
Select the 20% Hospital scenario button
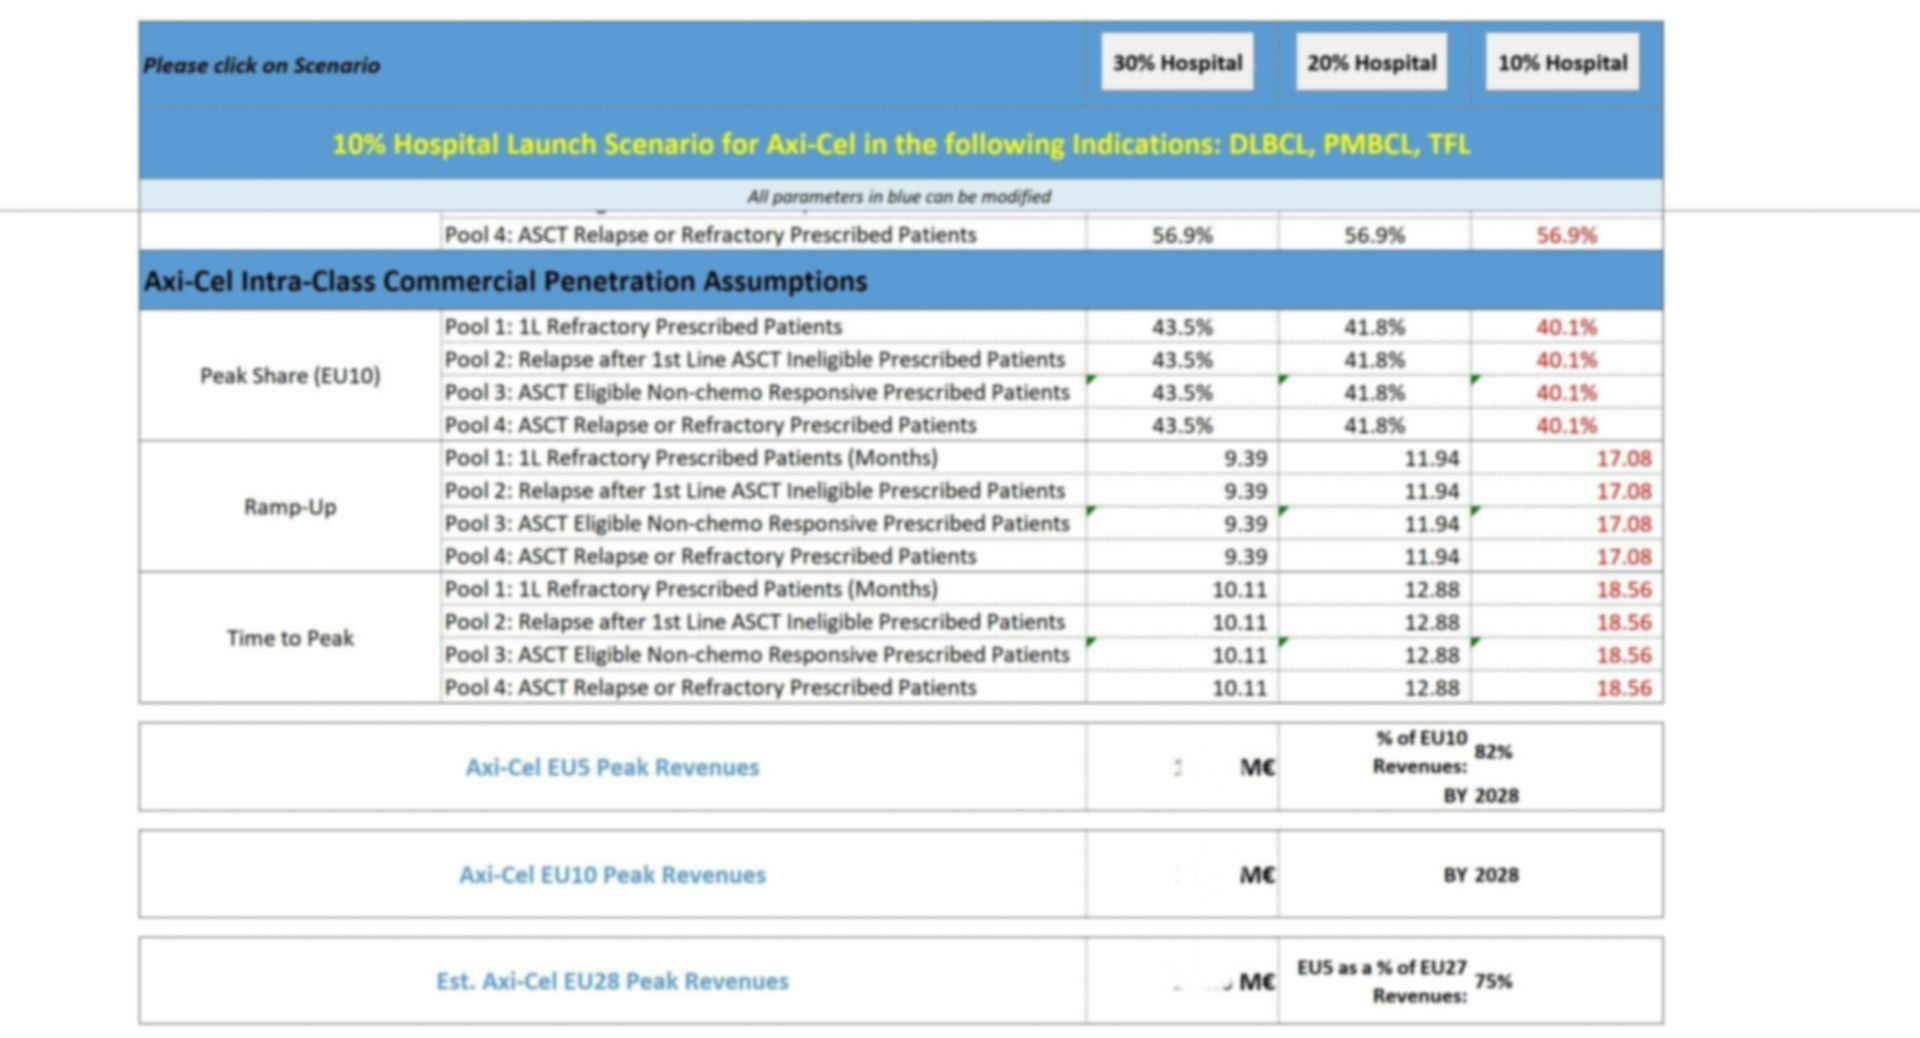click(1371, 62)
